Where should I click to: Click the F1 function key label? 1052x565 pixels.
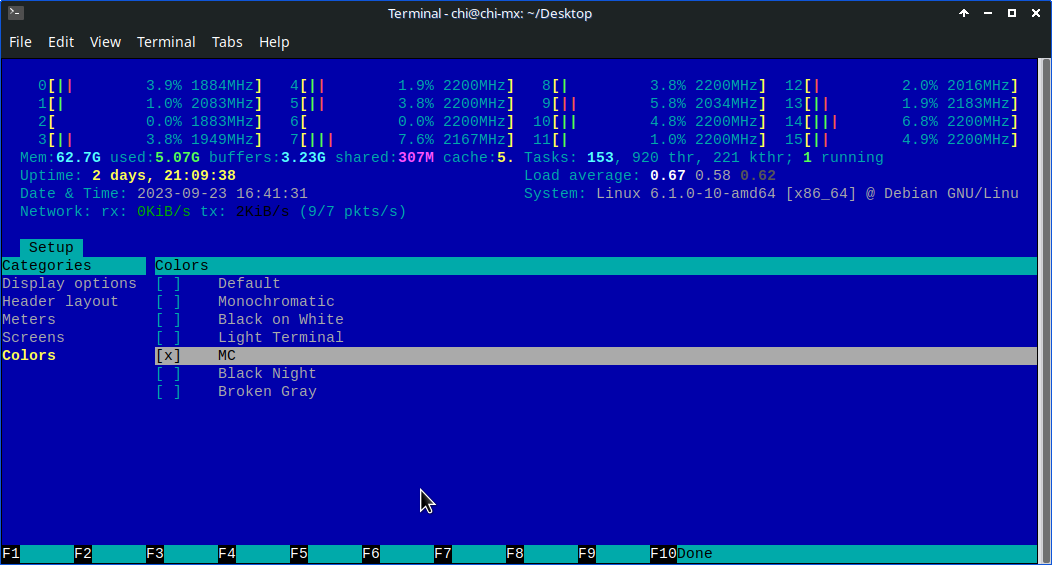coord(11,554)
